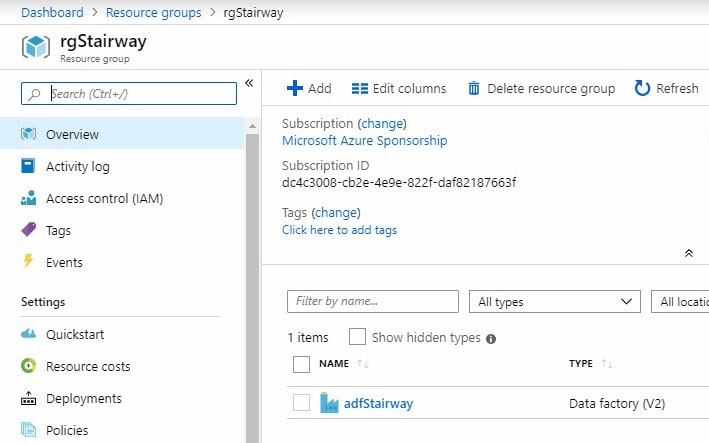The height and width of the screenshot is (443, 709).
Task: Click 'Click here to add tags' link
Action: point(339,230)
